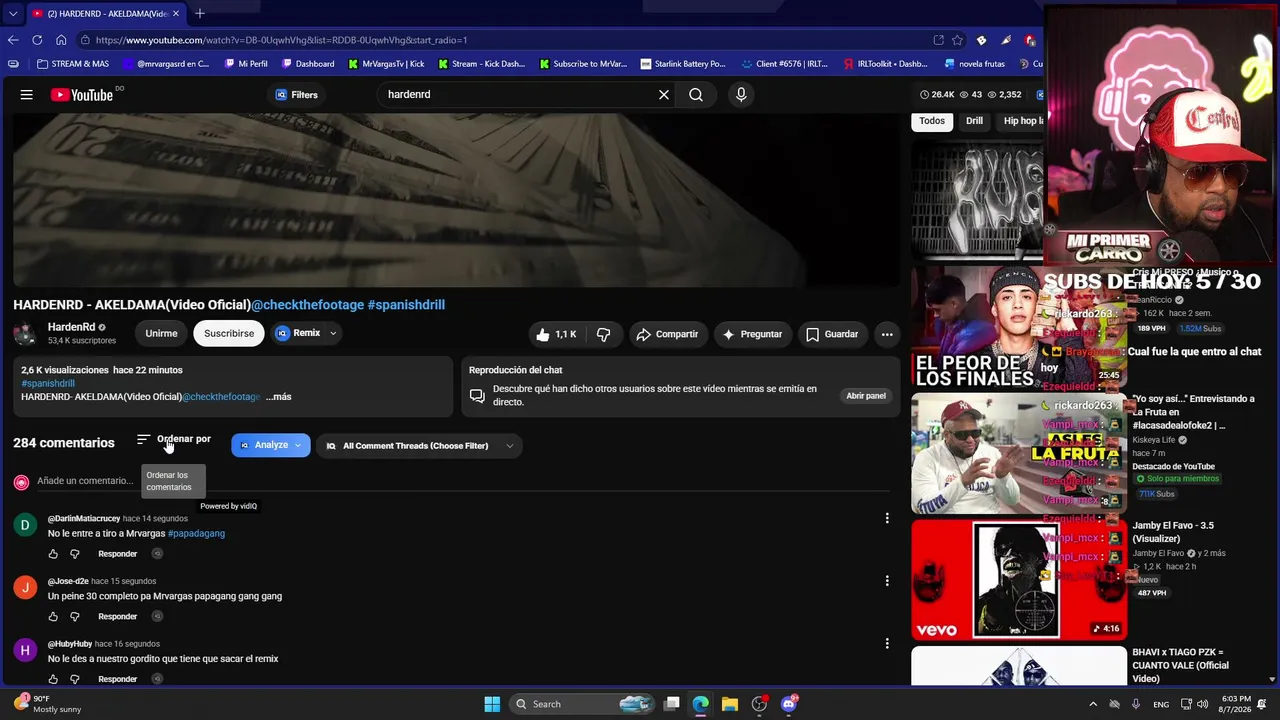
Task: Open options menu for DarlinMatiacrucey's comment
Action: pyautogui.click(x=887, y=518)
